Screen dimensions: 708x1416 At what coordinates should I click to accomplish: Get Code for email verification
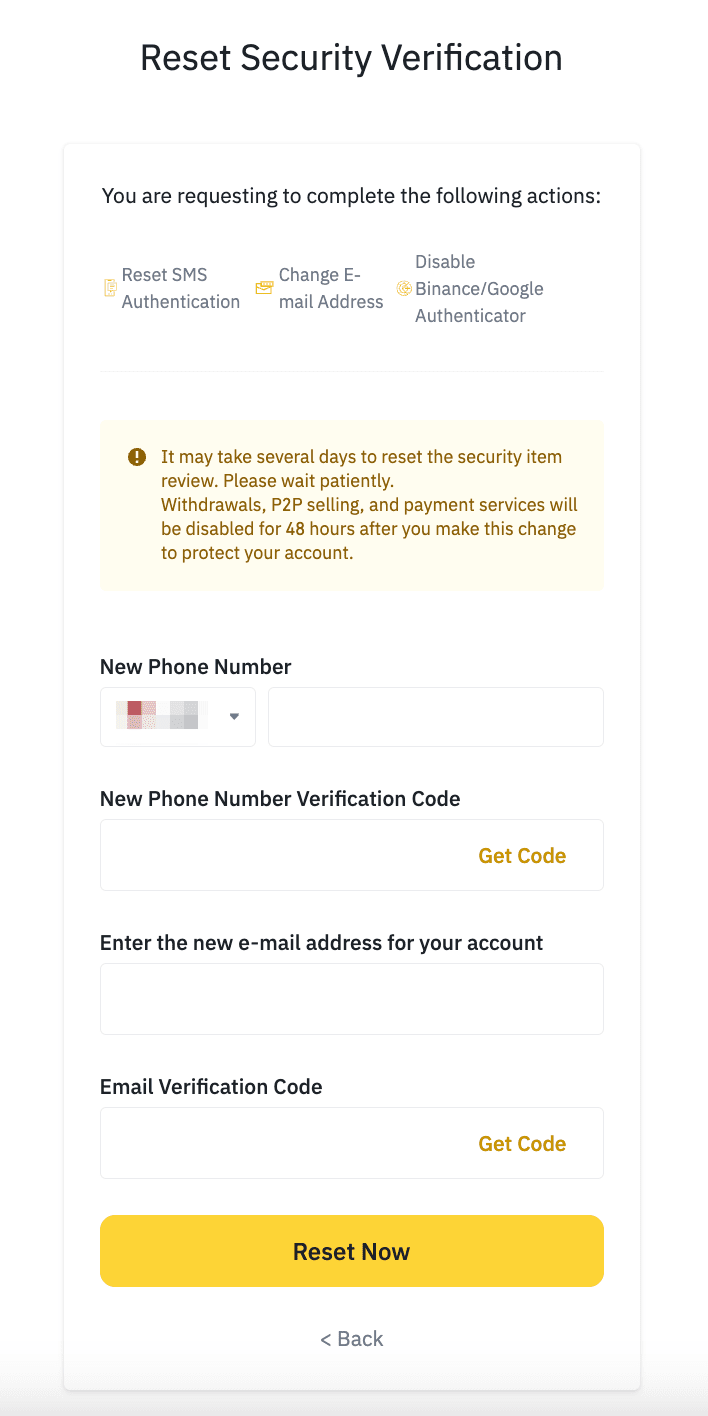tap(522, 1144)
